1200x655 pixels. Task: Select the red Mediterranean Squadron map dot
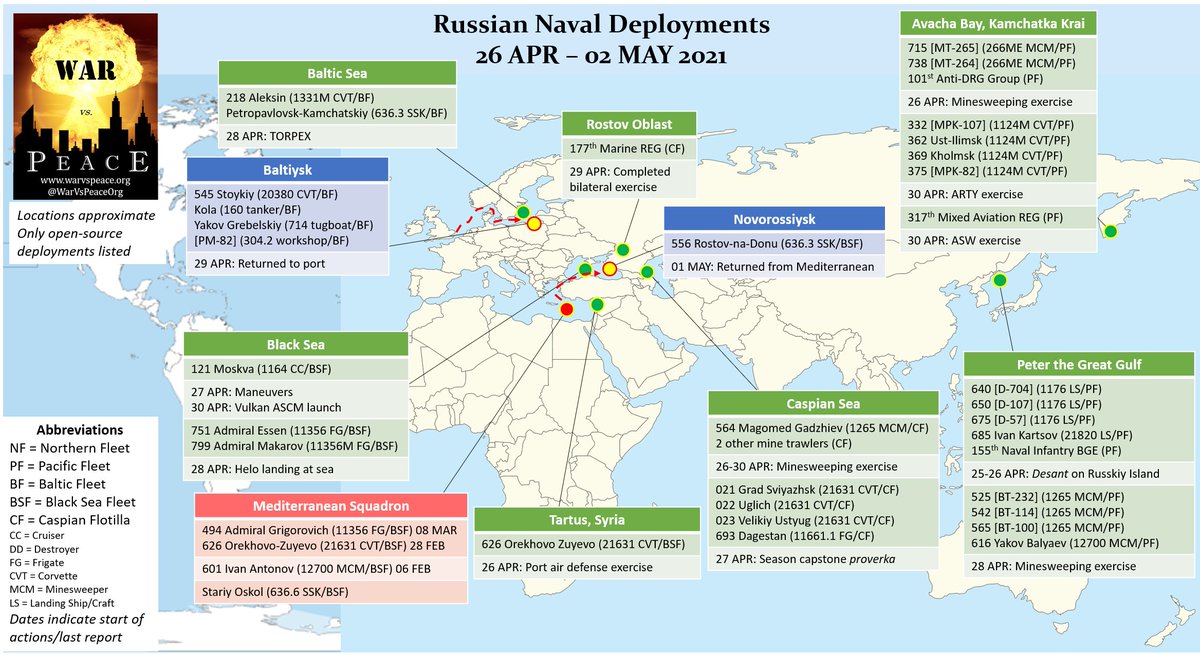[x=566, y=309]
